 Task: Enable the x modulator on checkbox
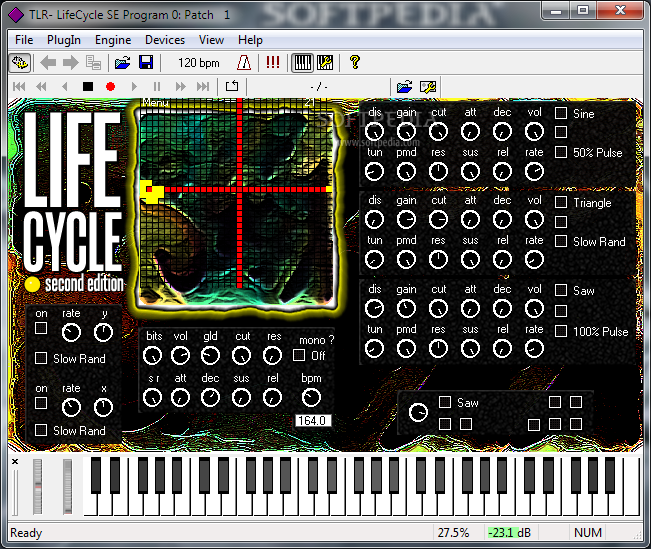pyautogui.click(x=41, y=403)
